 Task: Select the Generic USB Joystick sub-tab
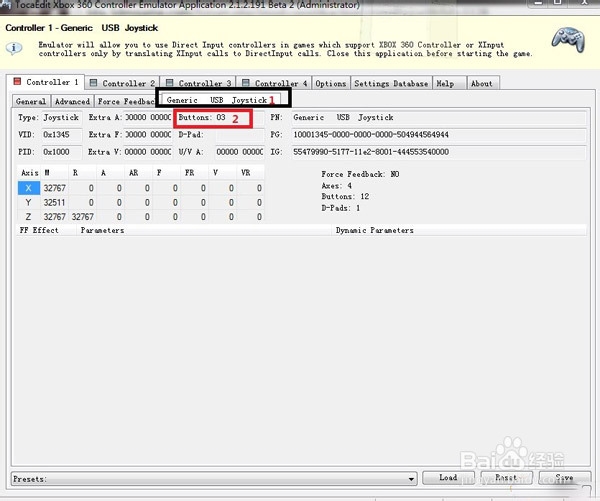pyautogui.click(x=220, y=100)
